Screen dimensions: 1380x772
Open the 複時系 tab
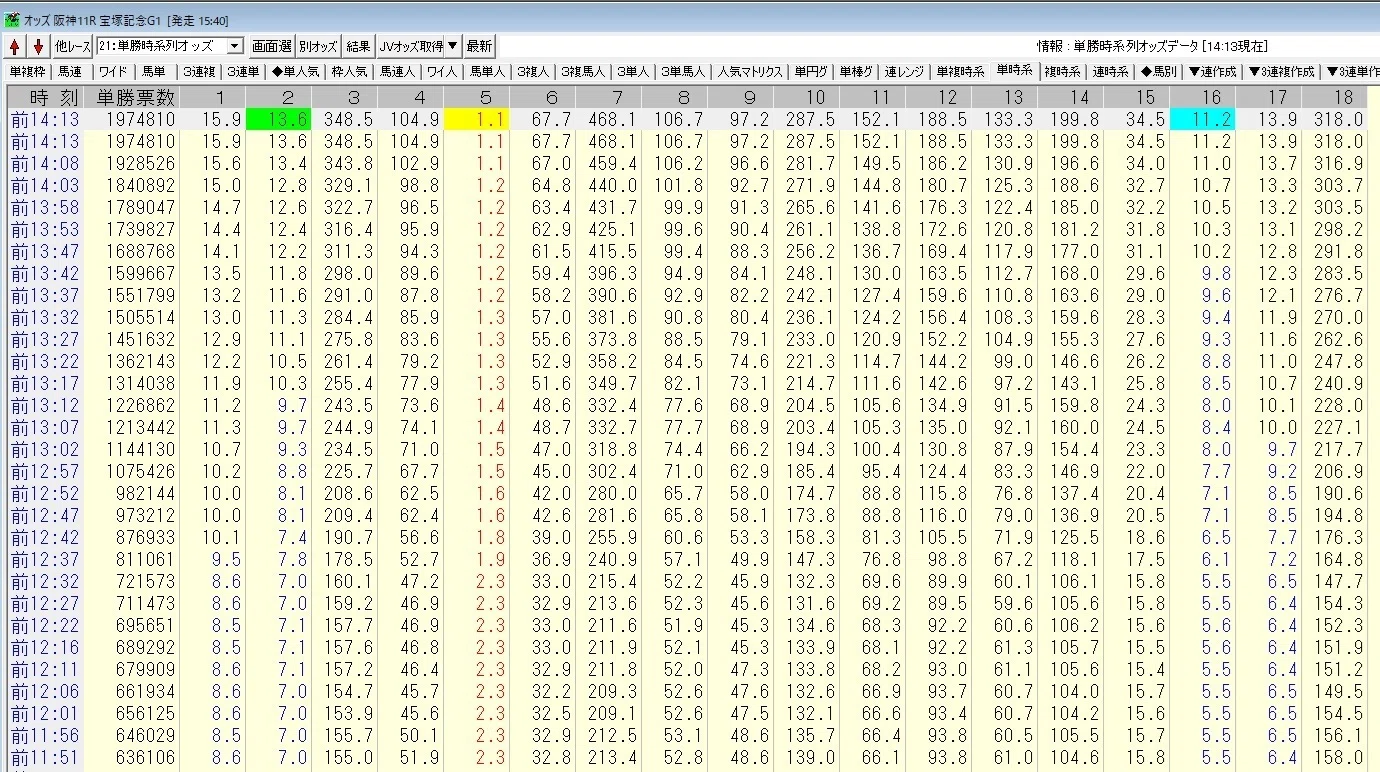(1062, 72)
